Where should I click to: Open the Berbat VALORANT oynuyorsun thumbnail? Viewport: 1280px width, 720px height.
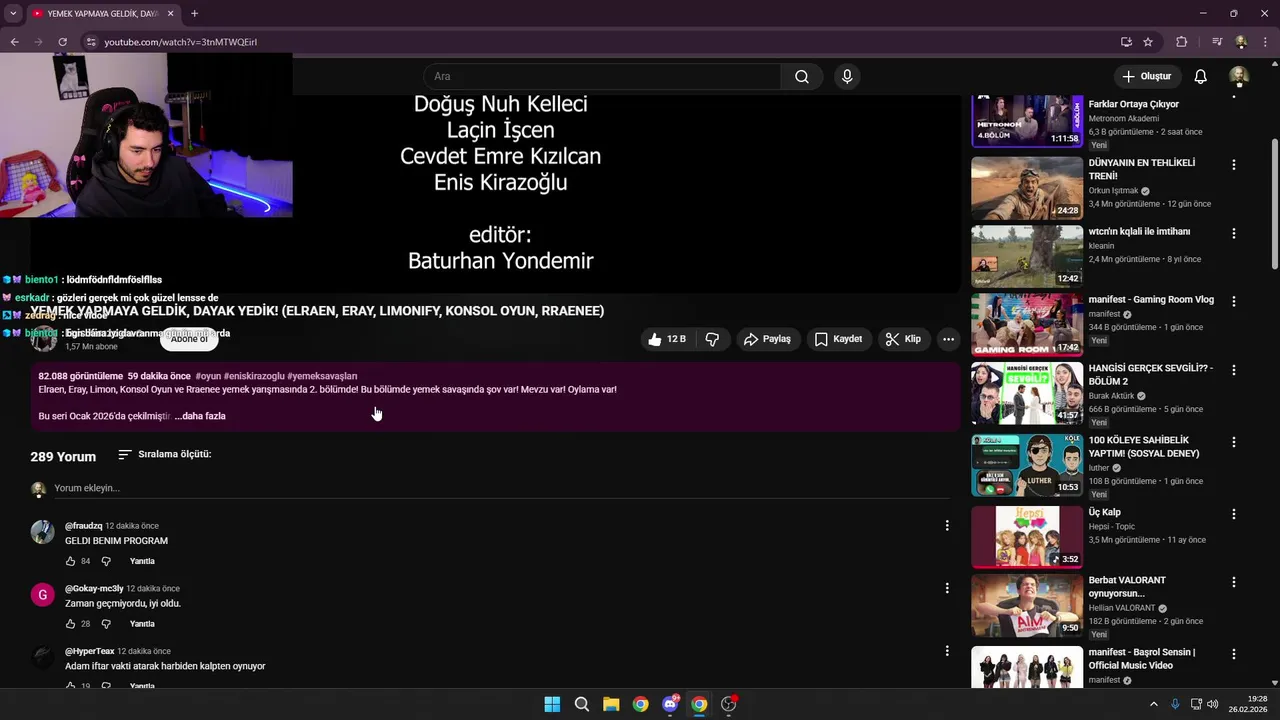(1027, 605)
